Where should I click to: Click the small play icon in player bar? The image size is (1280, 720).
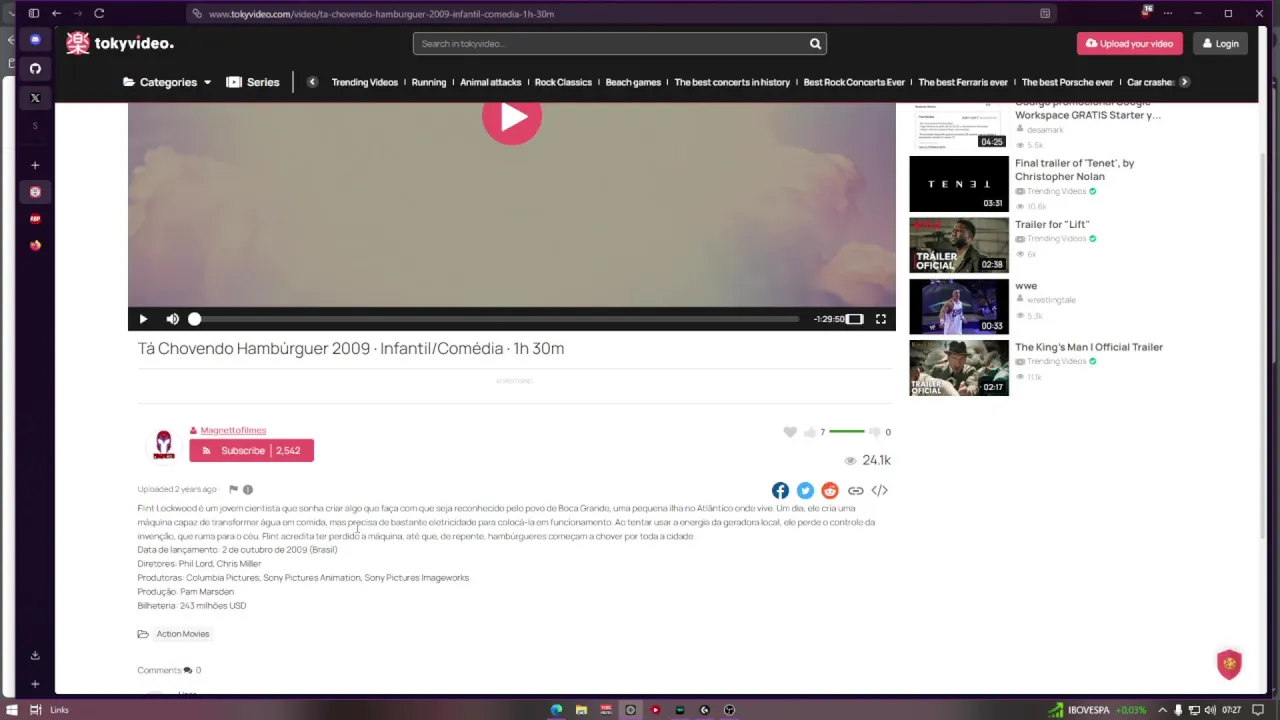pyautogui.click(x=143, y=319)
